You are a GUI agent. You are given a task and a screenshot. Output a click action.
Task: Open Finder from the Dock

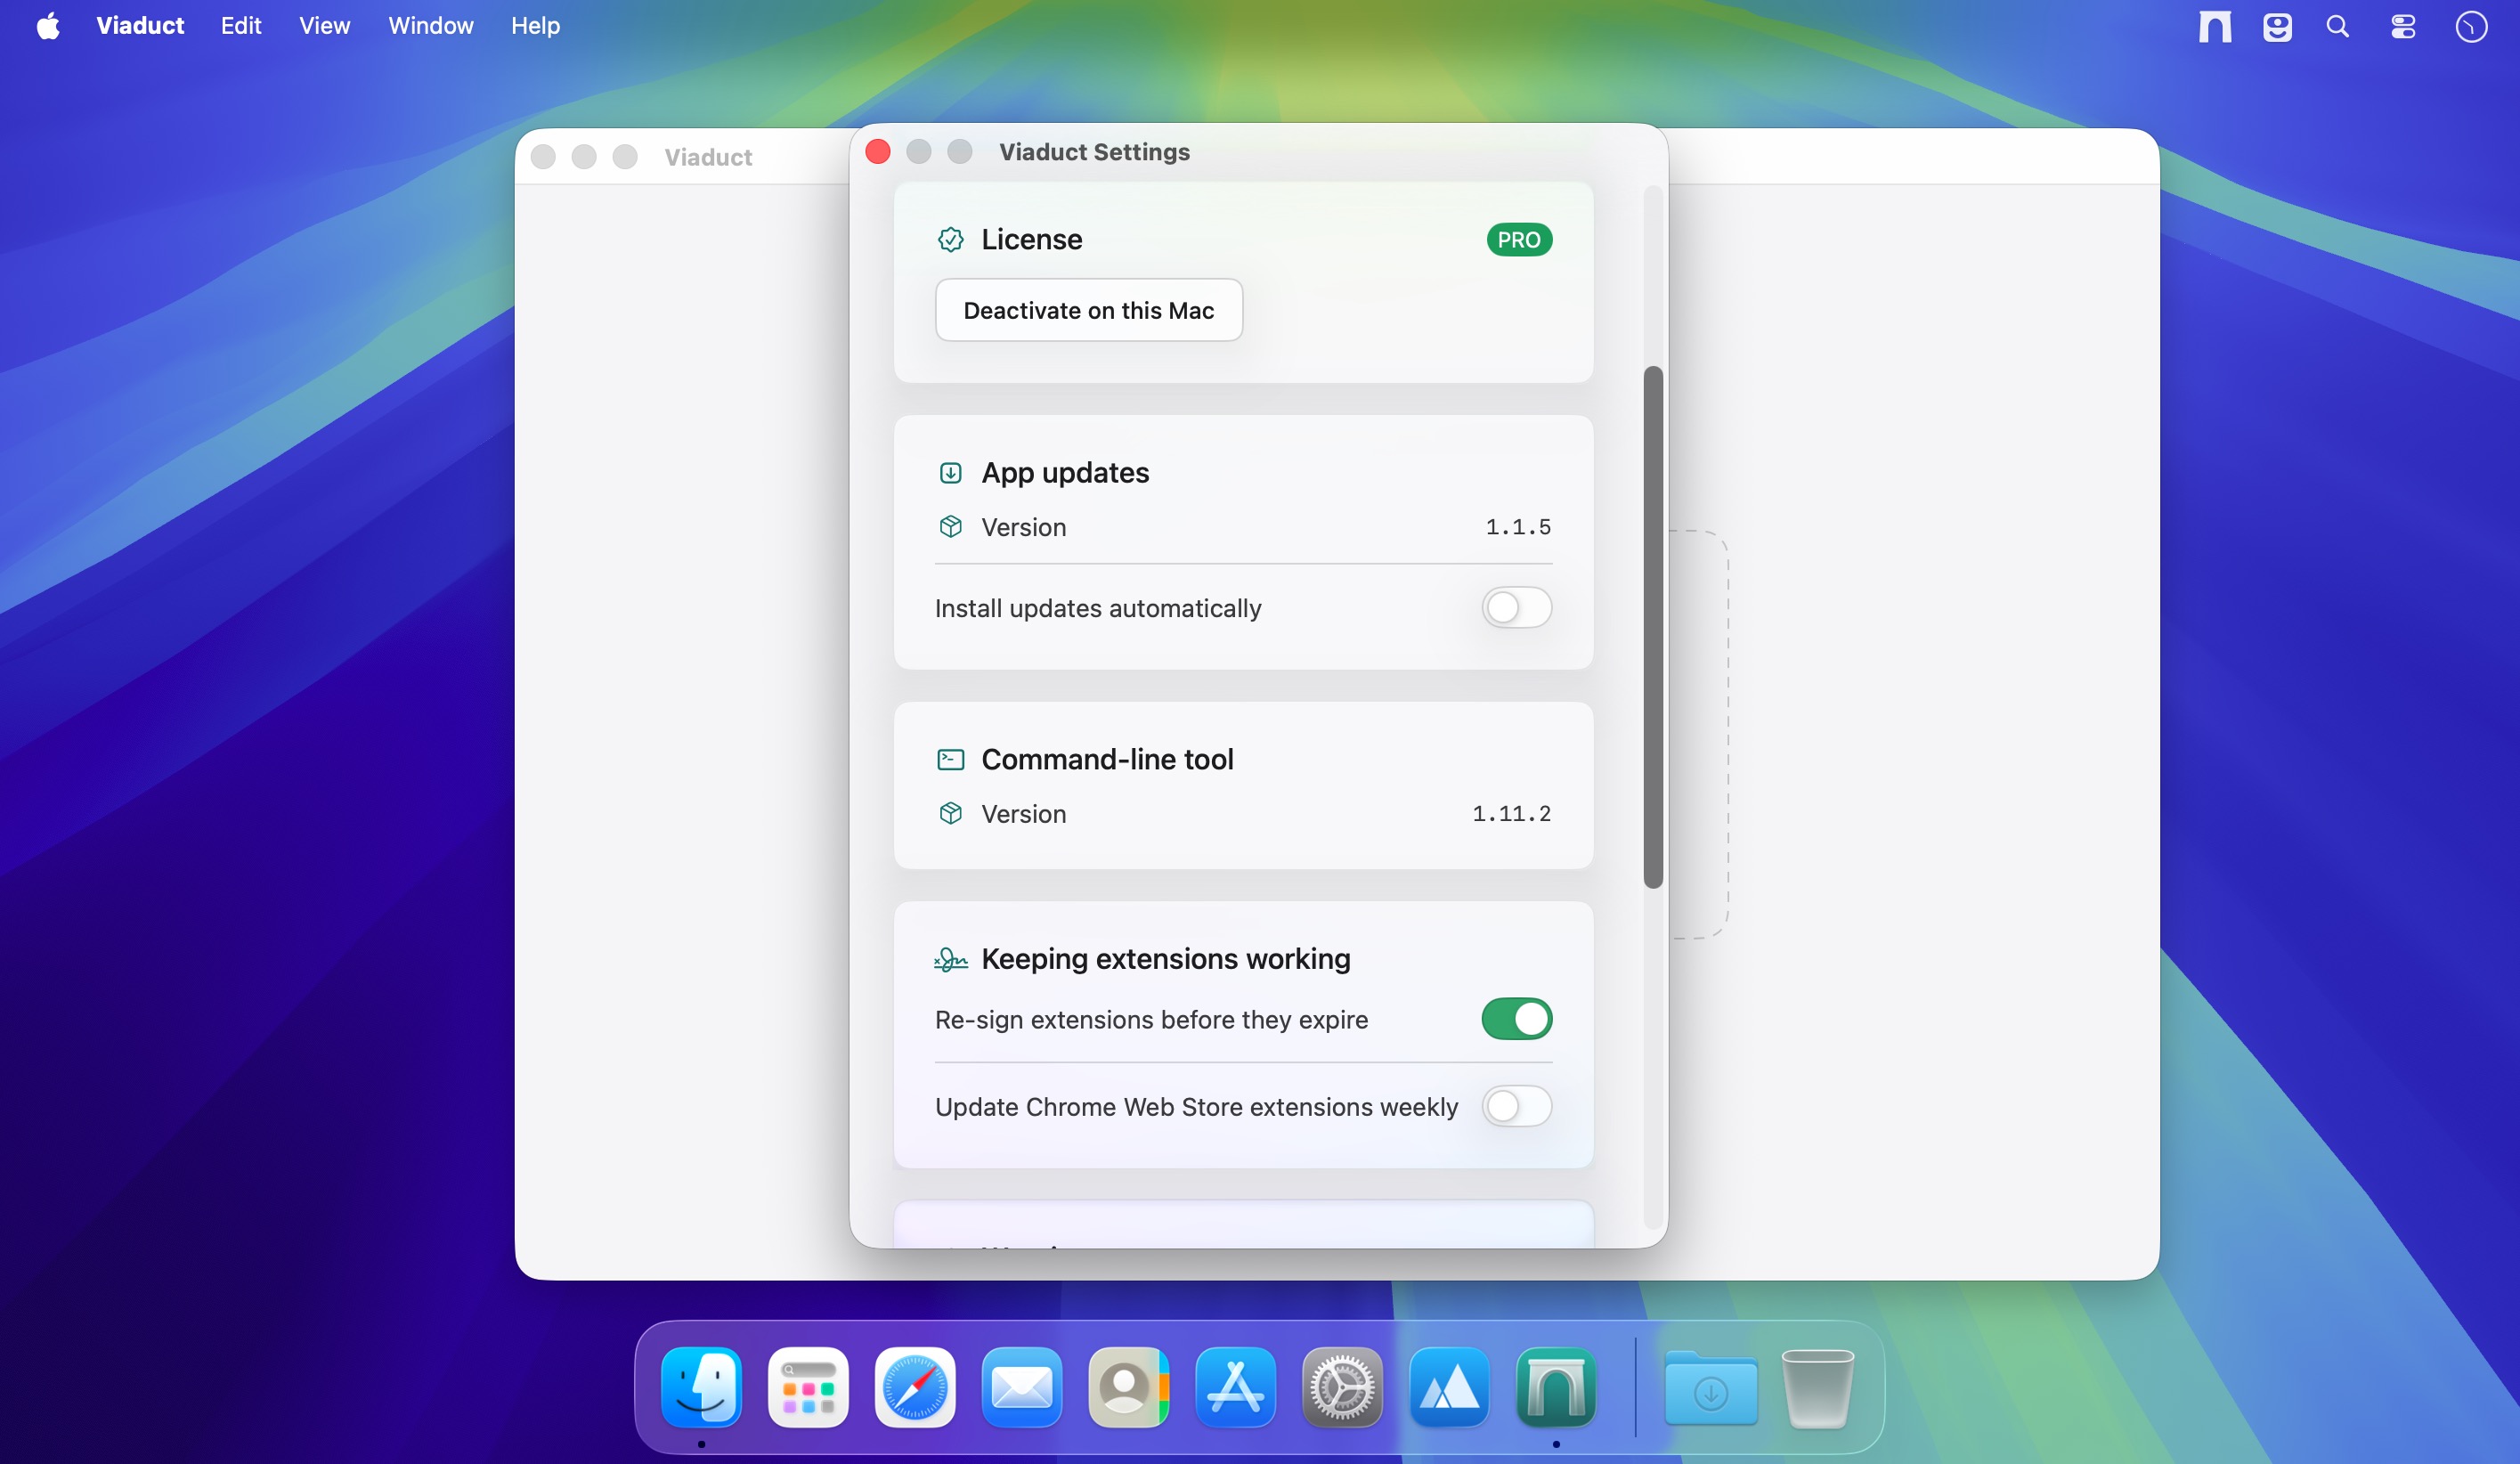701,1387
